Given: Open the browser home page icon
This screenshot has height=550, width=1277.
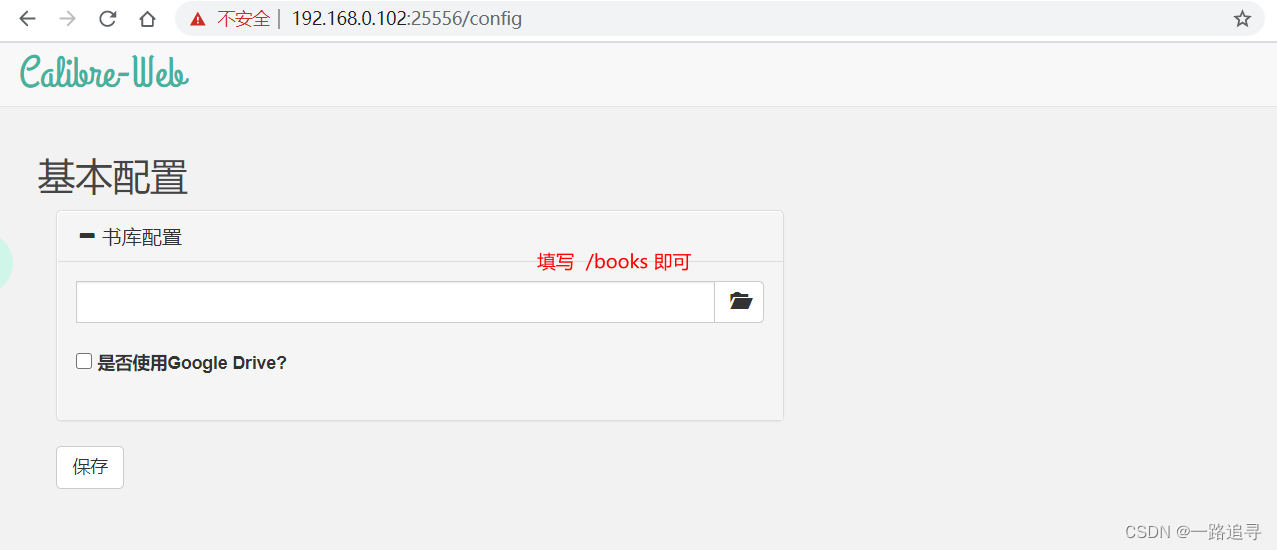Looking at the screenshot, I should (147, 19).
